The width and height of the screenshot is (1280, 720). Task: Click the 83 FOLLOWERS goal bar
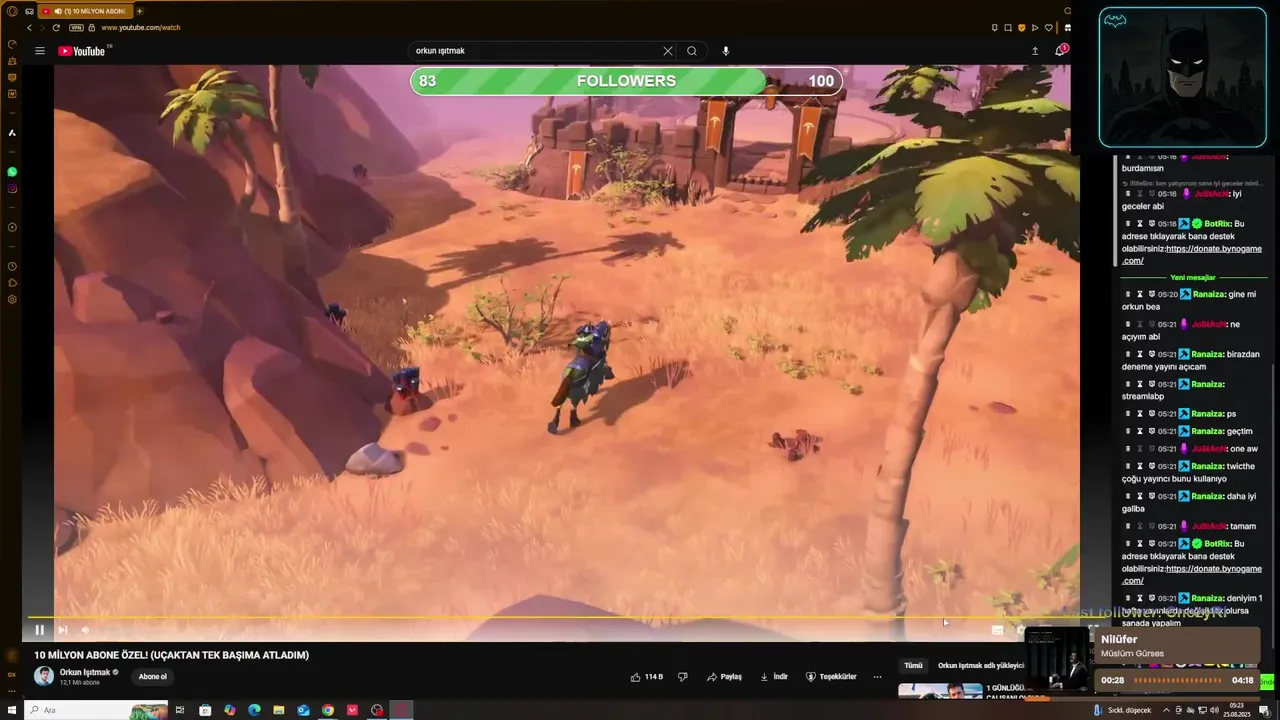tap(626, 81)
